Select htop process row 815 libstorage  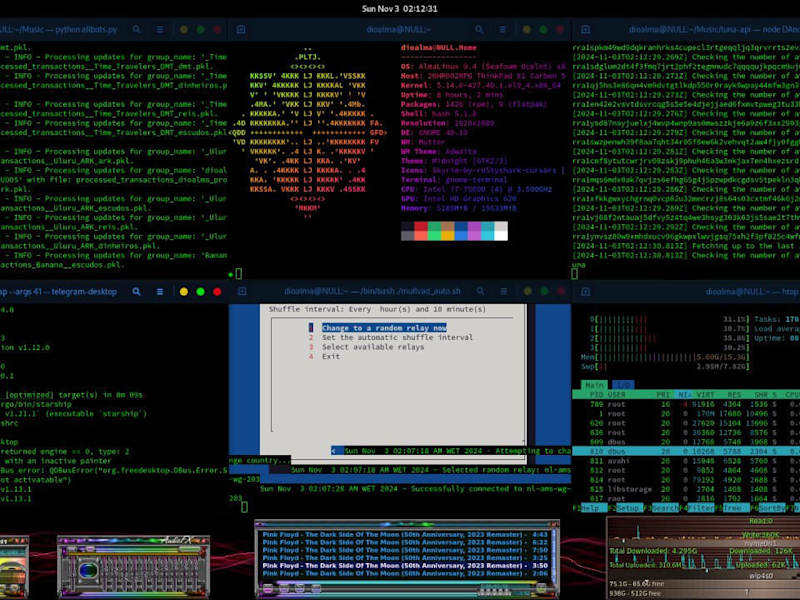686,489
